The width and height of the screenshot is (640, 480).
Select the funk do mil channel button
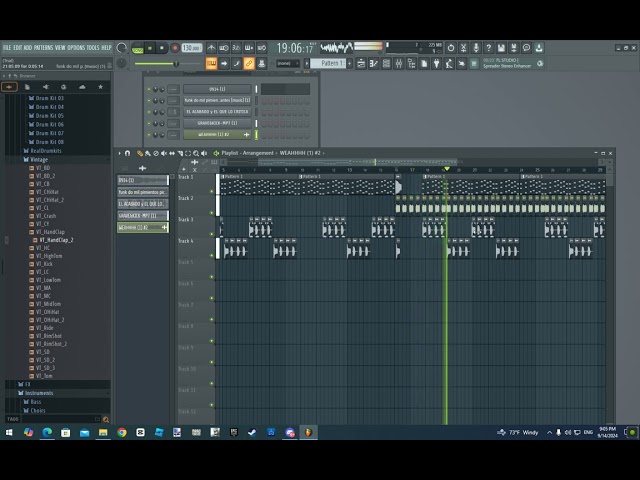[217, 100]
